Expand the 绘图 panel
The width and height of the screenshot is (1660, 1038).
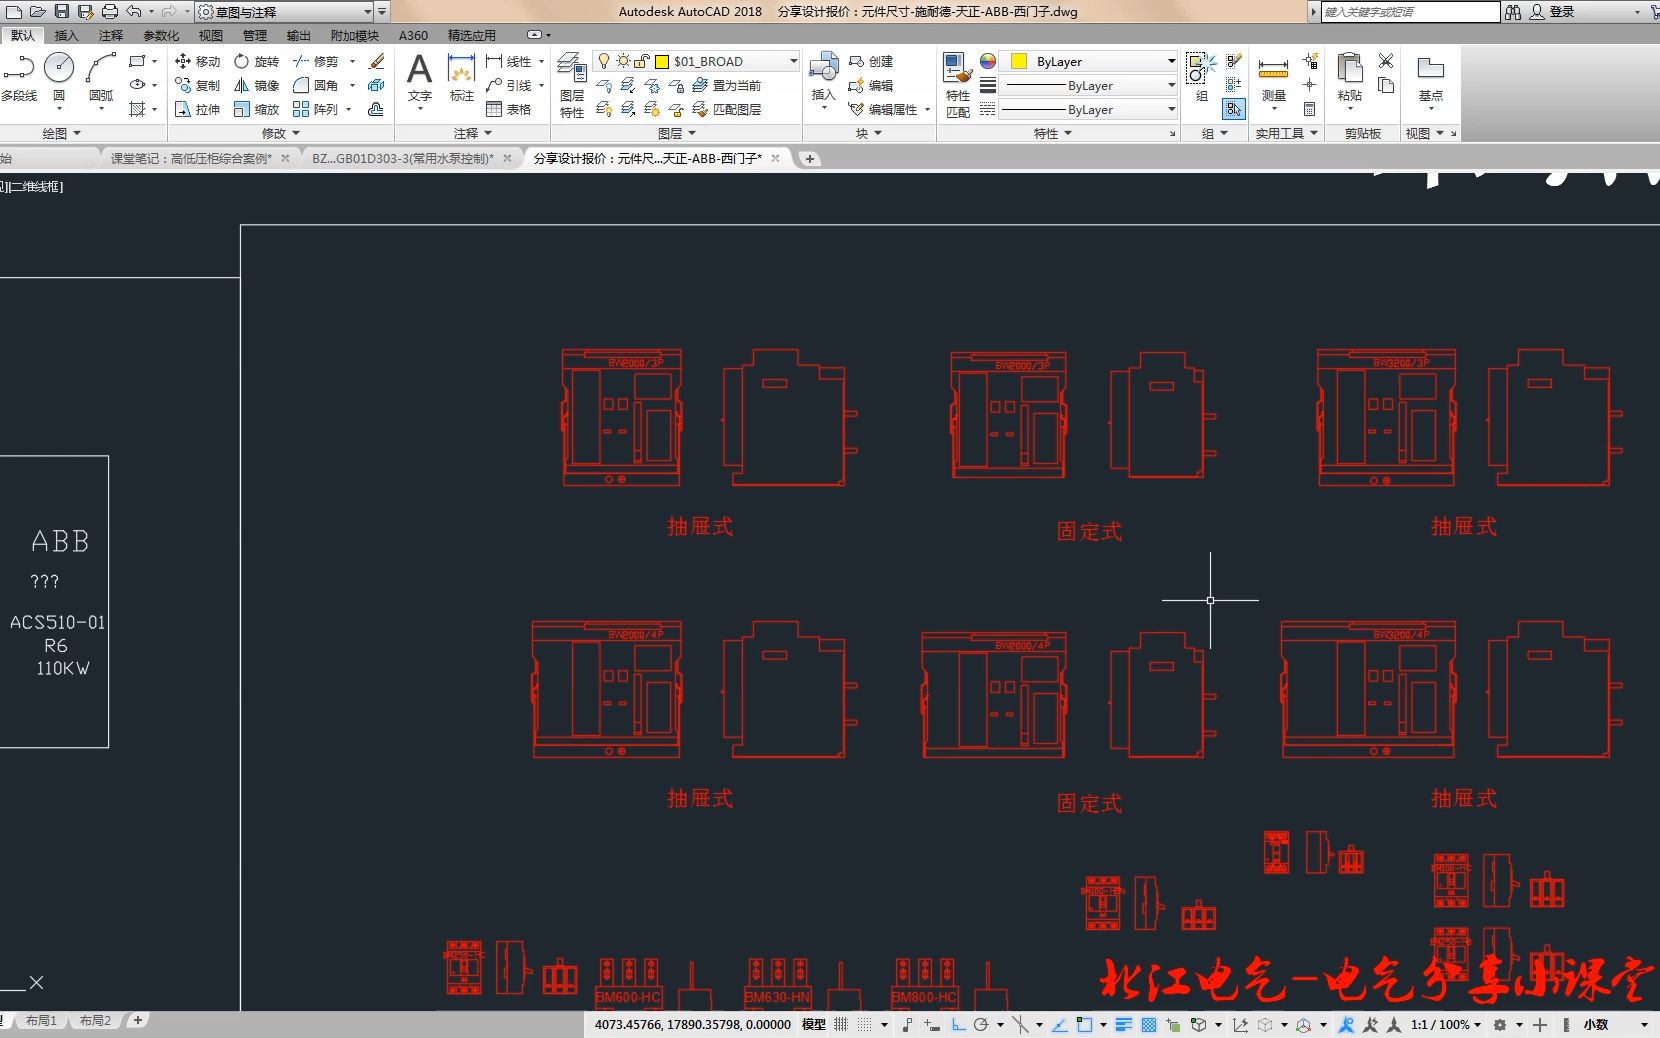click(x=61, y=133)
